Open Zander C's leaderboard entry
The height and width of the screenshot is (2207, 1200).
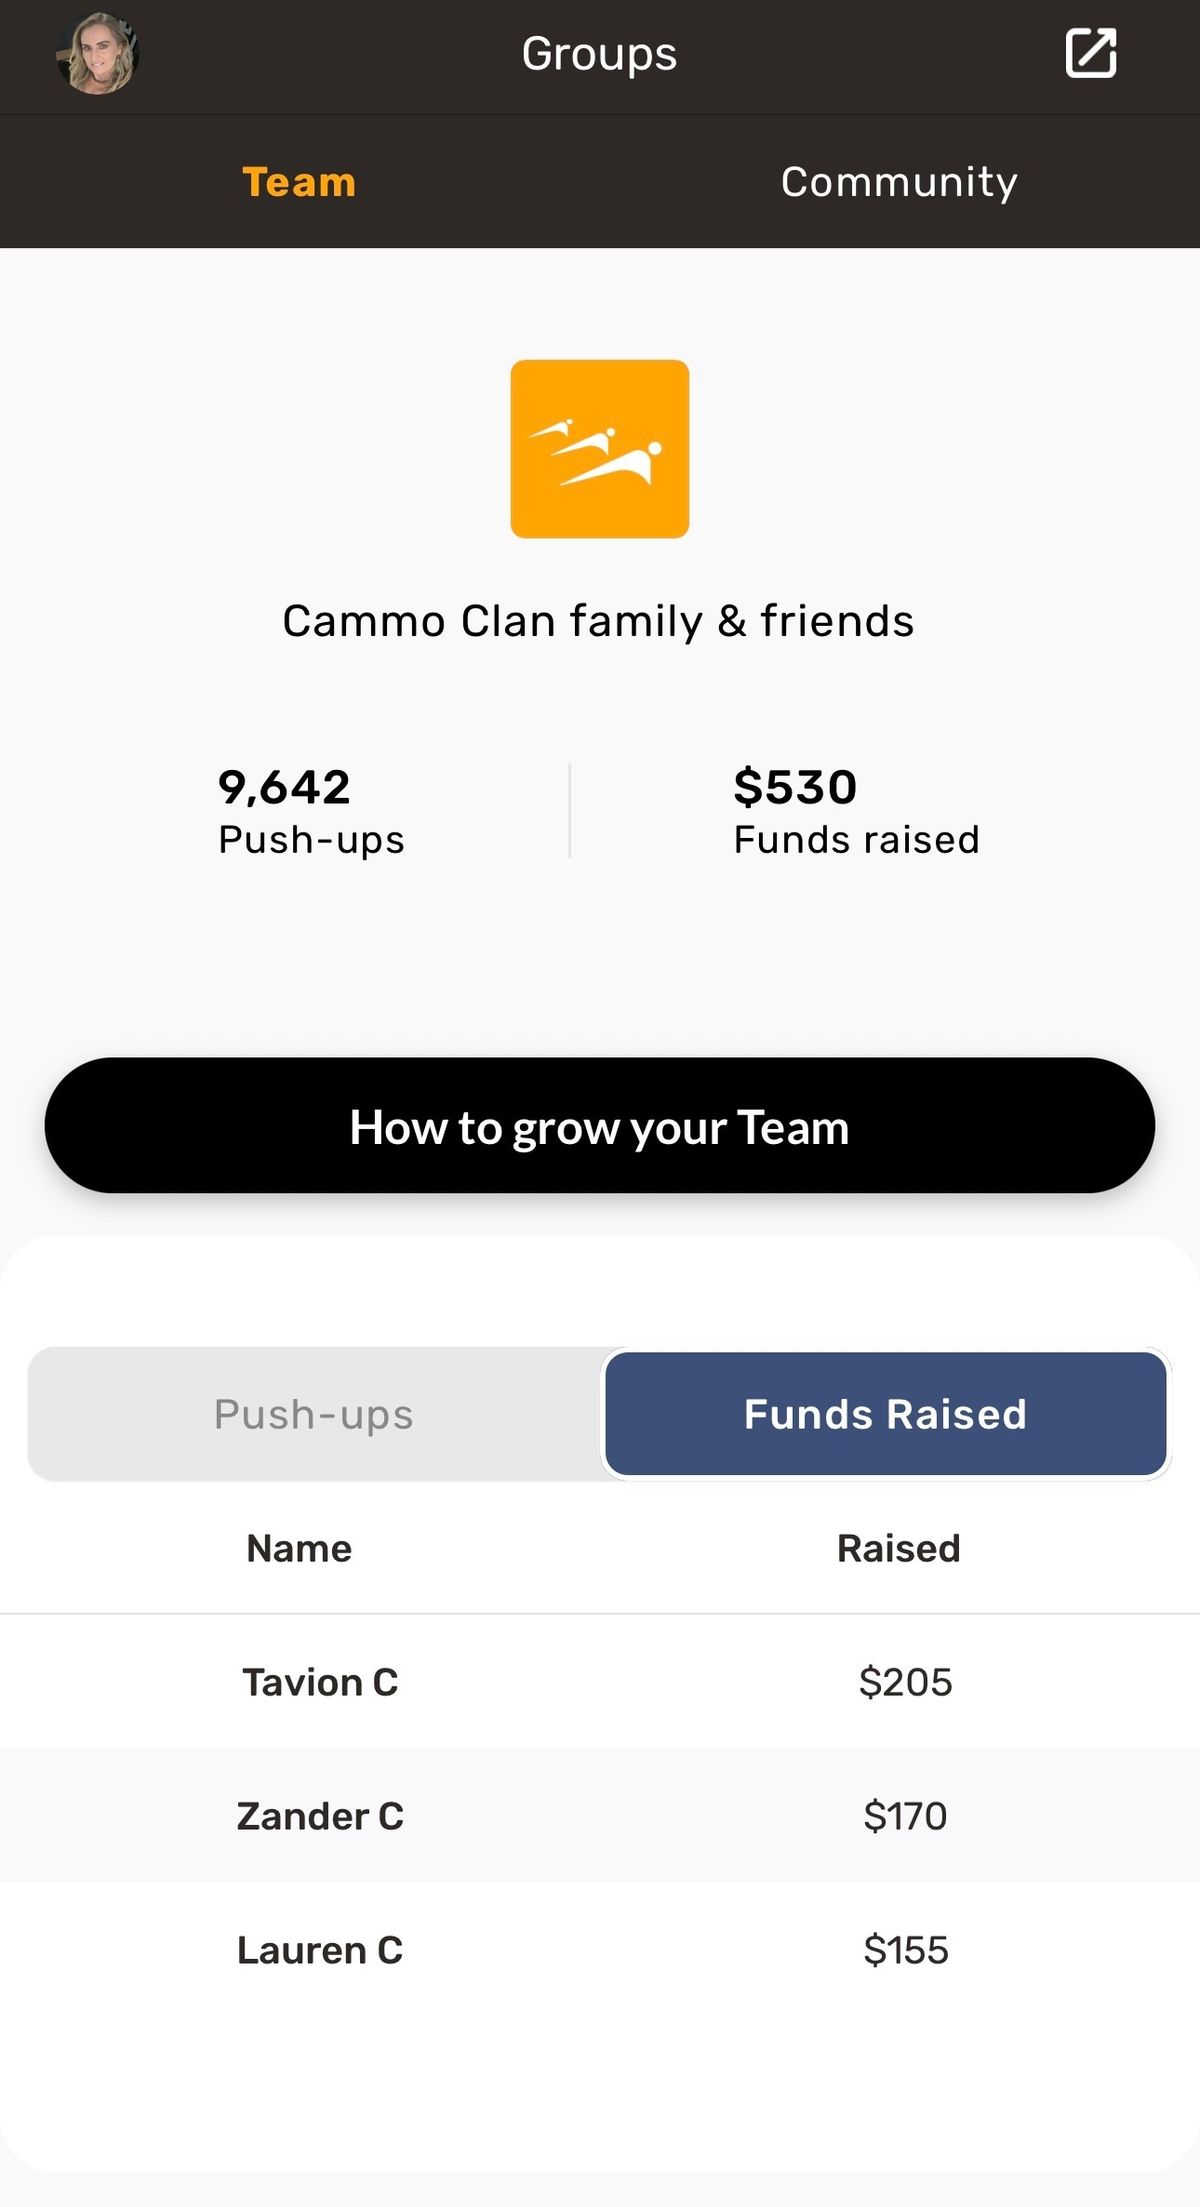click(x=320, y=1816)
